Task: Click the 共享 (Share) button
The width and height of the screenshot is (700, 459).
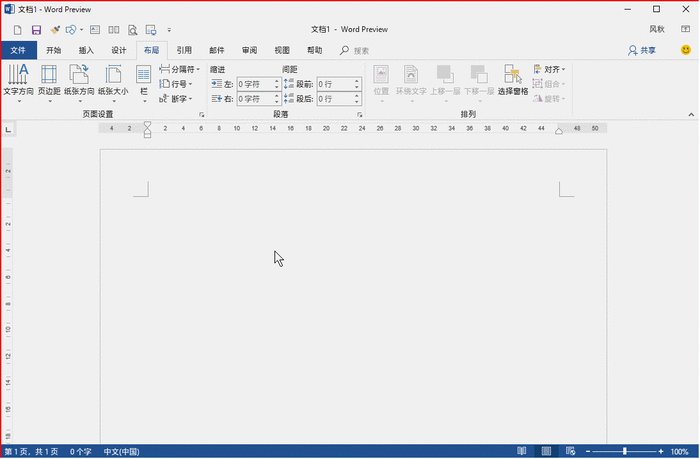Action: pos(642,50)
